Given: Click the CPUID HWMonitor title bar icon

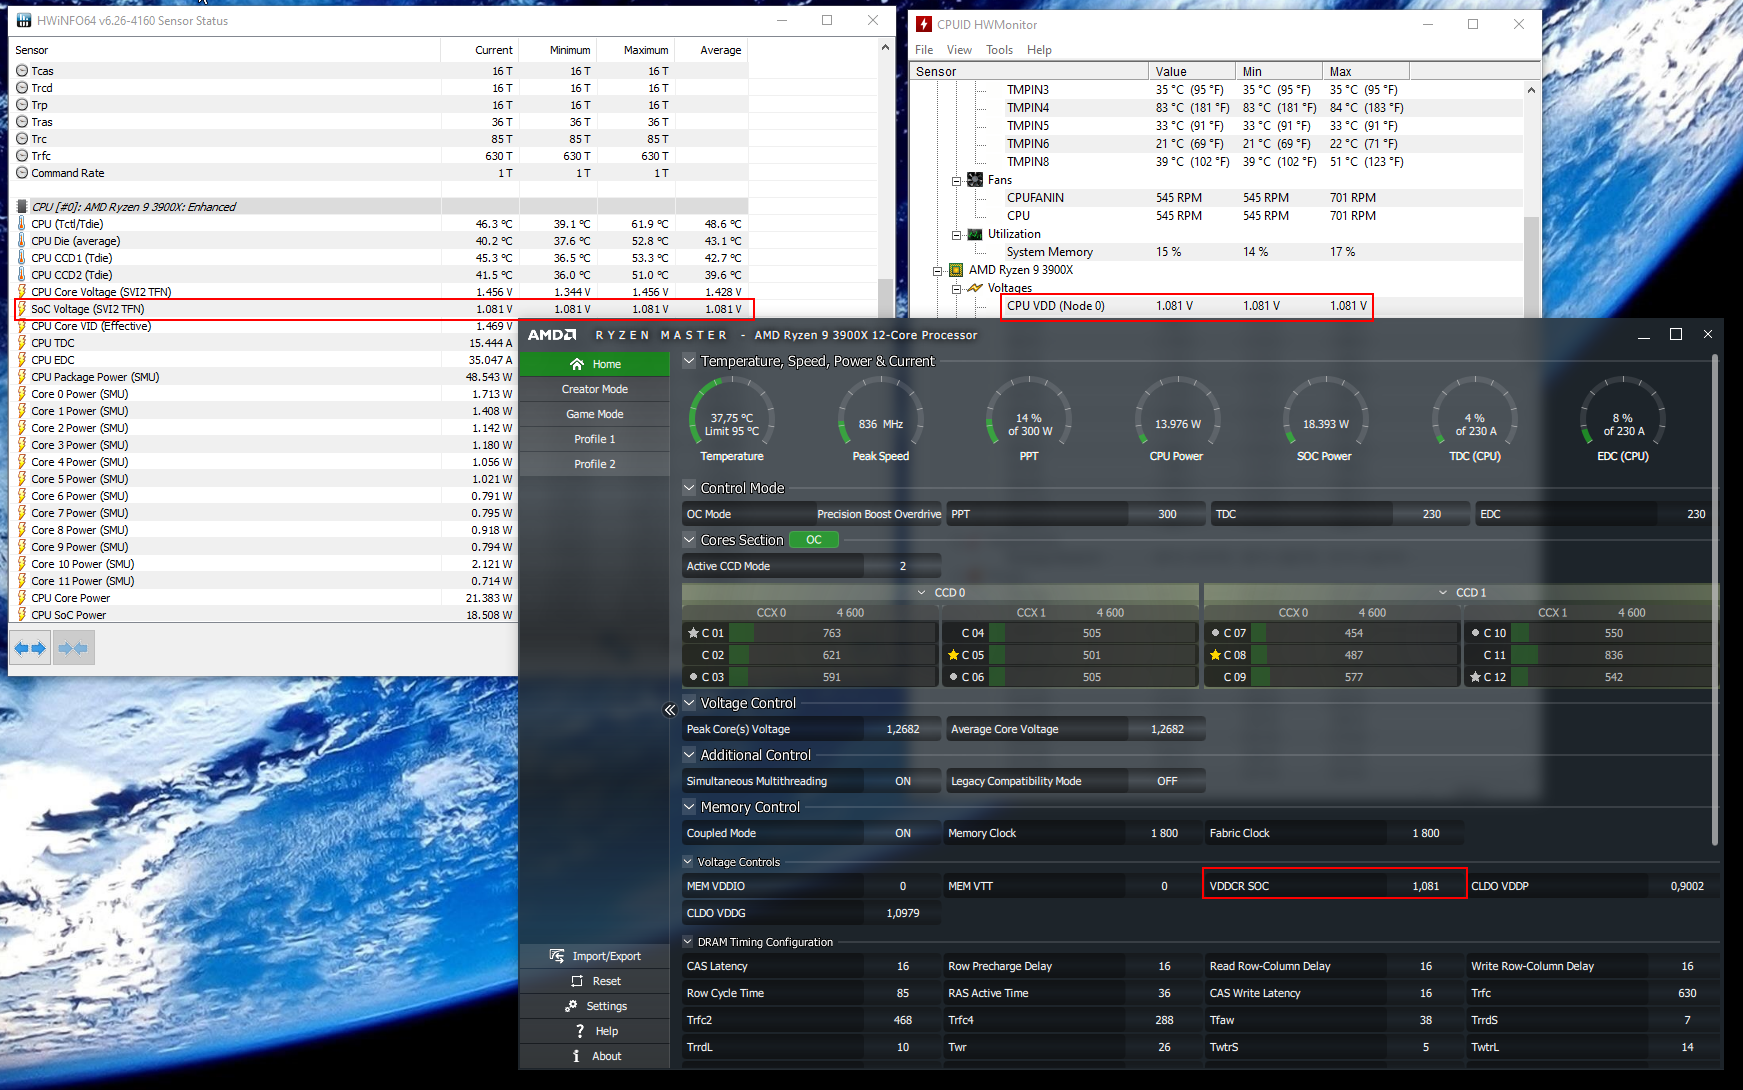Looking at the screenshot, I should tap(924, 24).
